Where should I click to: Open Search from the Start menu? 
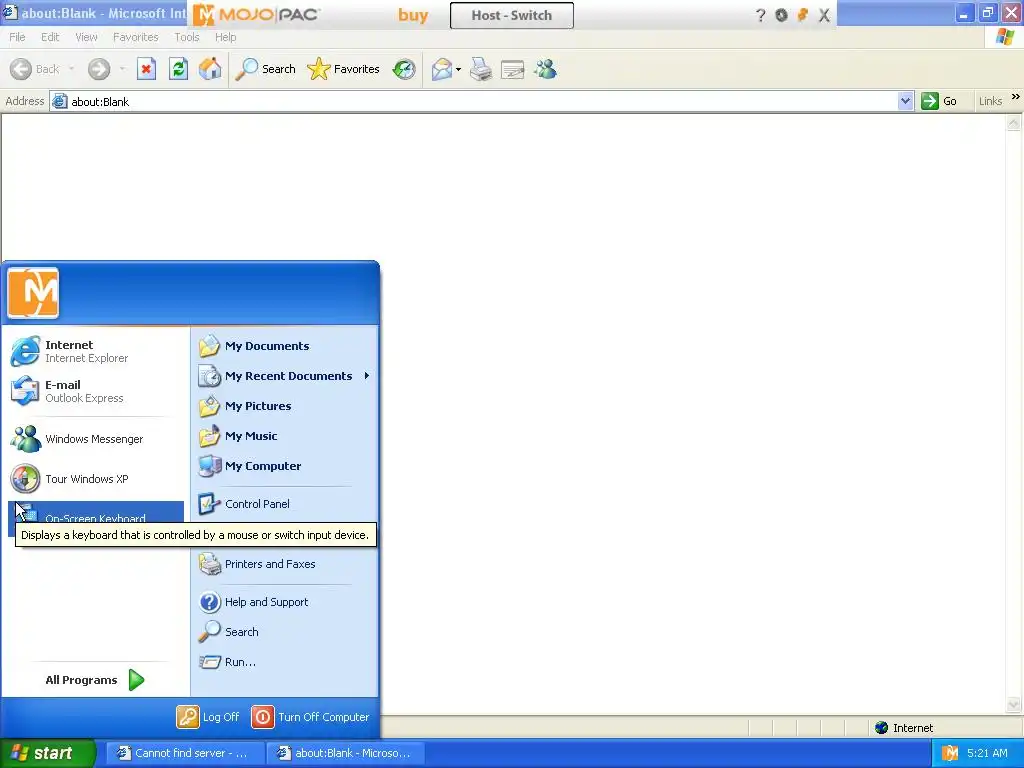284,632
